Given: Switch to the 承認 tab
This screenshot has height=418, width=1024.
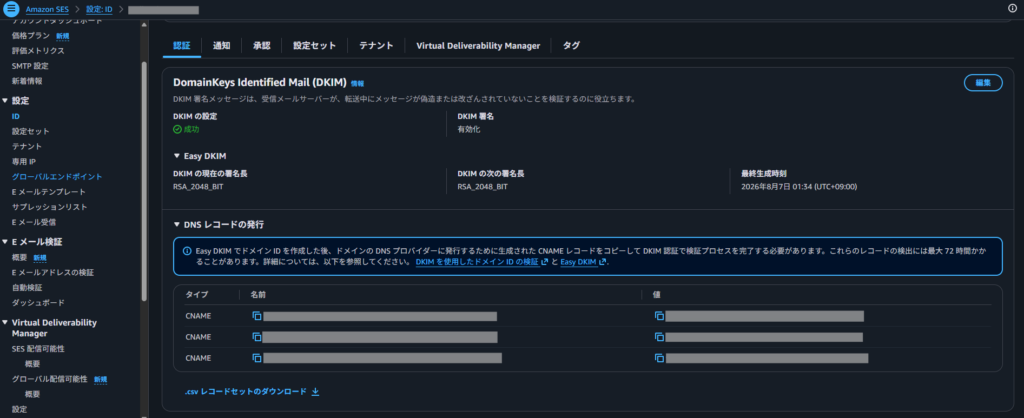Looking at the screenshot, I should pyautogui.click(x=261, y=46).
